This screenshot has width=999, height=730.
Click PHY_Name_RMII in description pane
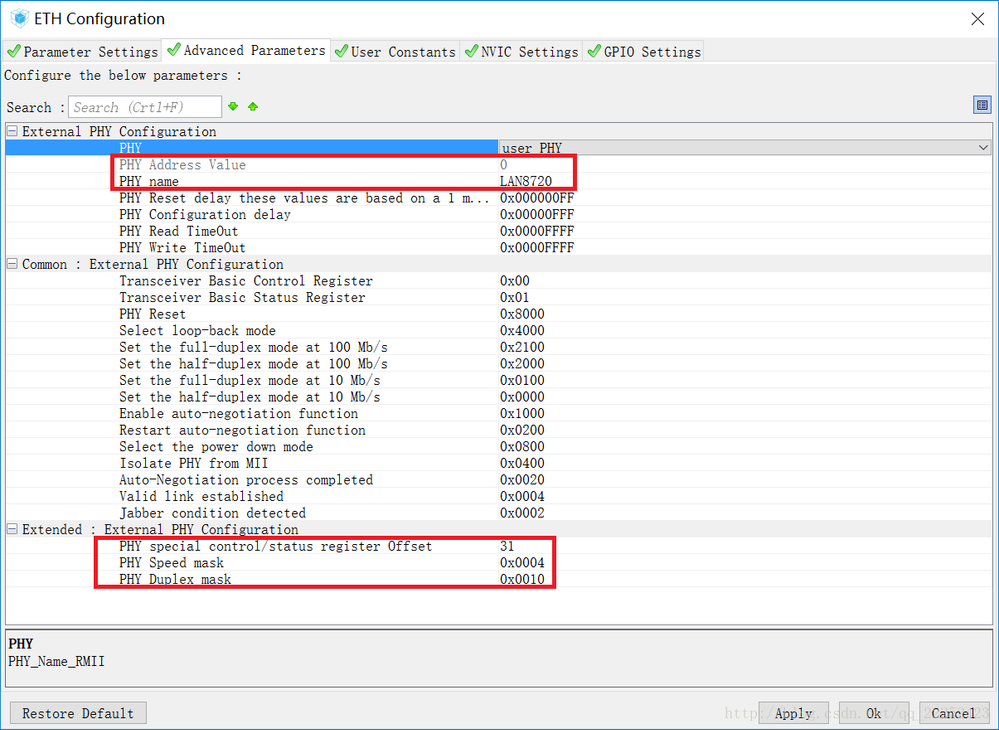(x=57, y=661)
